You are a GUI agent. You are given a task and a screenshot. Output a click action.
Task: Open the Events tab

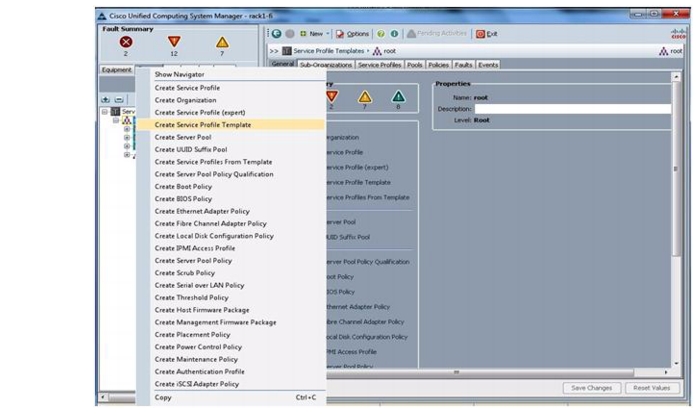pos(488,65)
